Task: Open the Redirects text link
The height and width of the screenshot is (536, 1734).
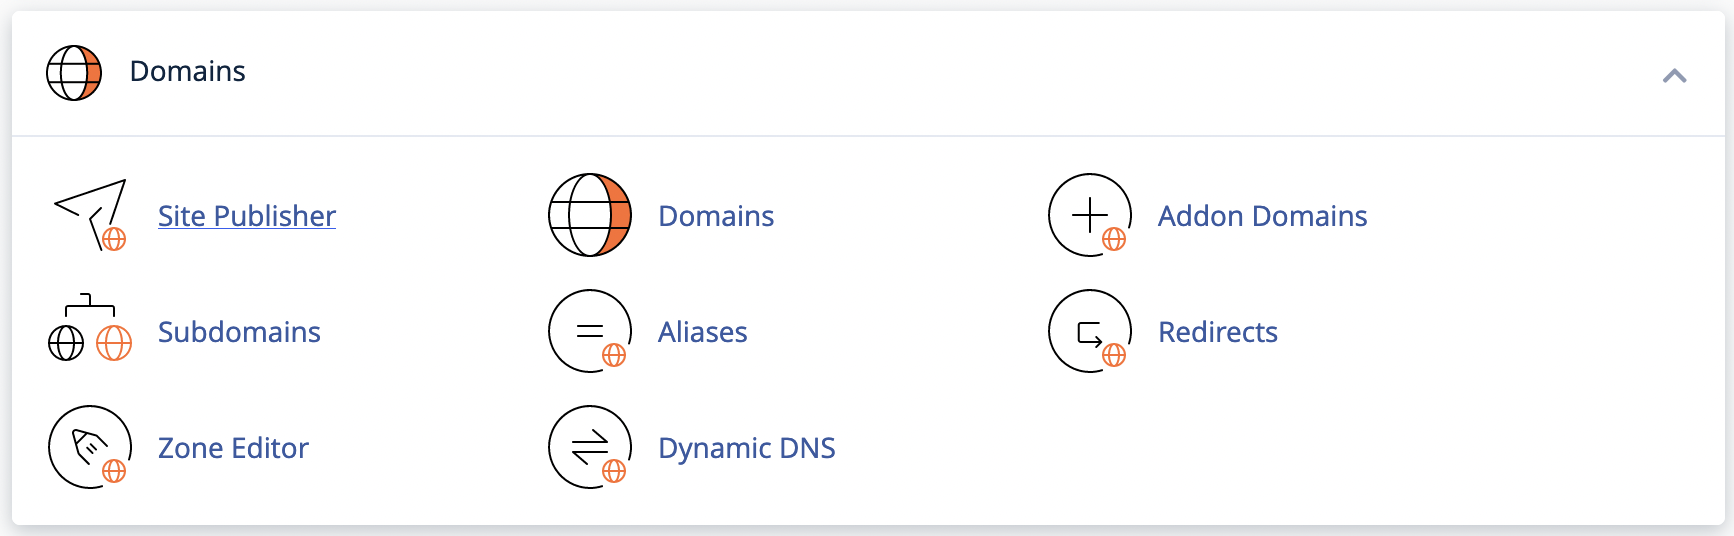Action: pos(1217,332)
